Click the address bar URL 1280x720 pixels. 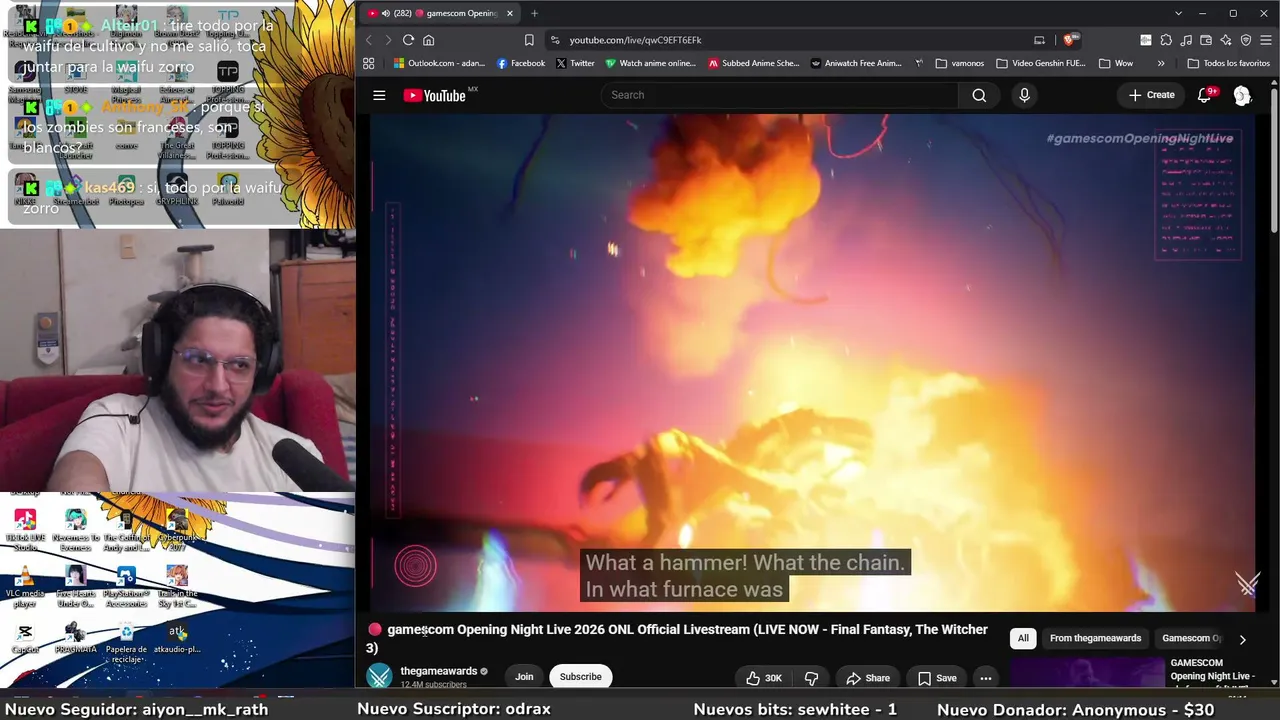point(635,40)
